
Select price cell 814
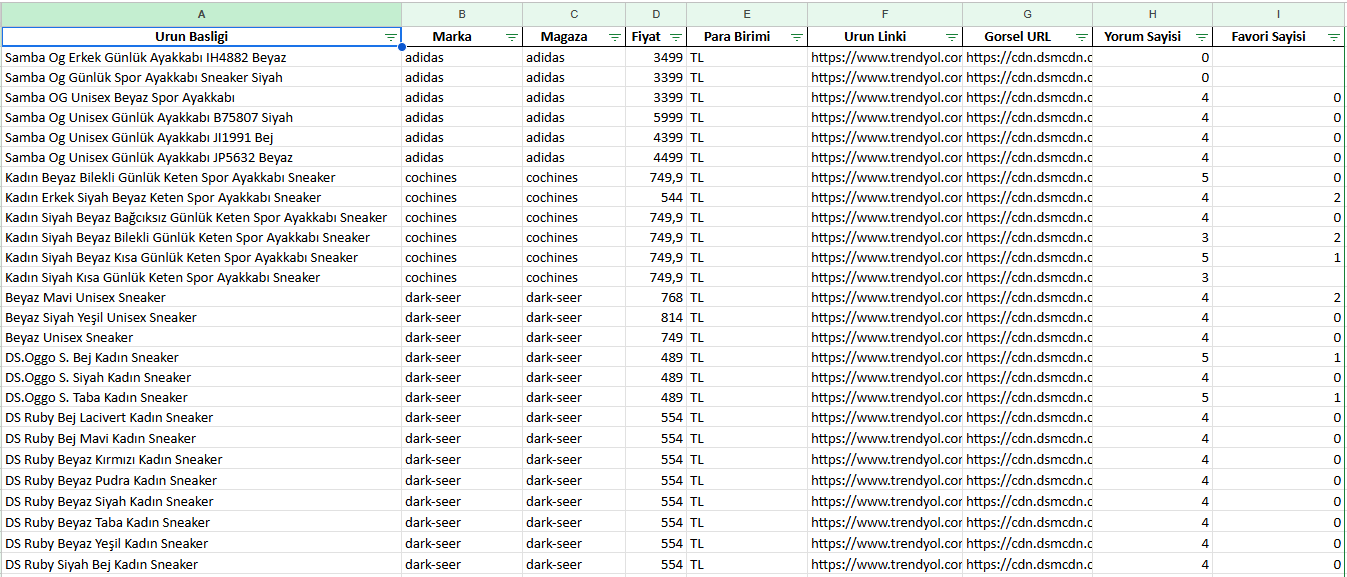pos(656,317)
